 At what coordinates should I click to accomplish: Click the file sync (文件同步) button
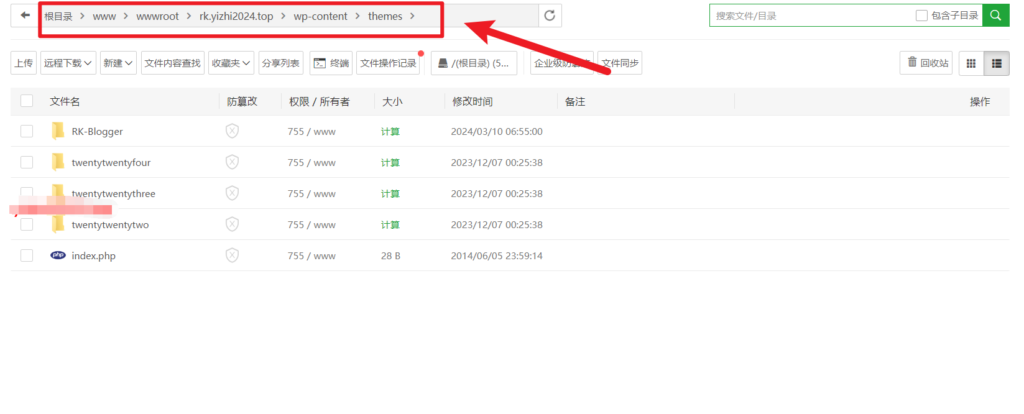620,63
